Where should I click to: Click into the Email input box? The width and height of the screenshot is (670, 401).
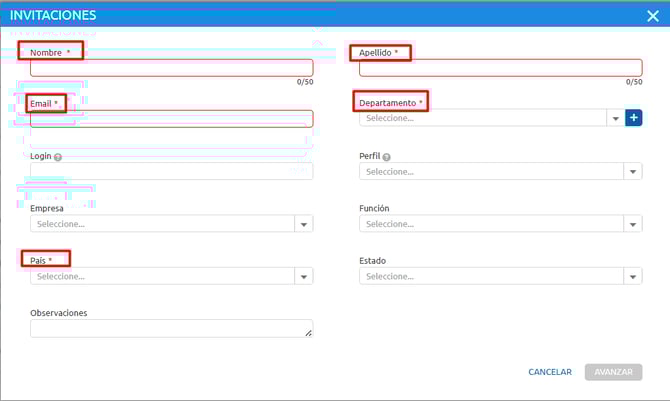[x=171, y=119]
